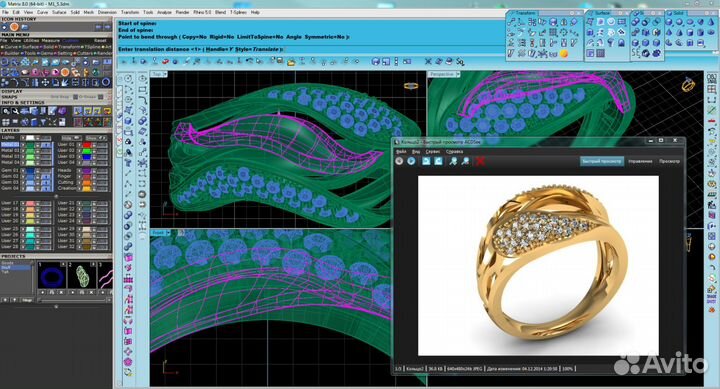Open the Surface menu in menu bar

coord(59,12)
